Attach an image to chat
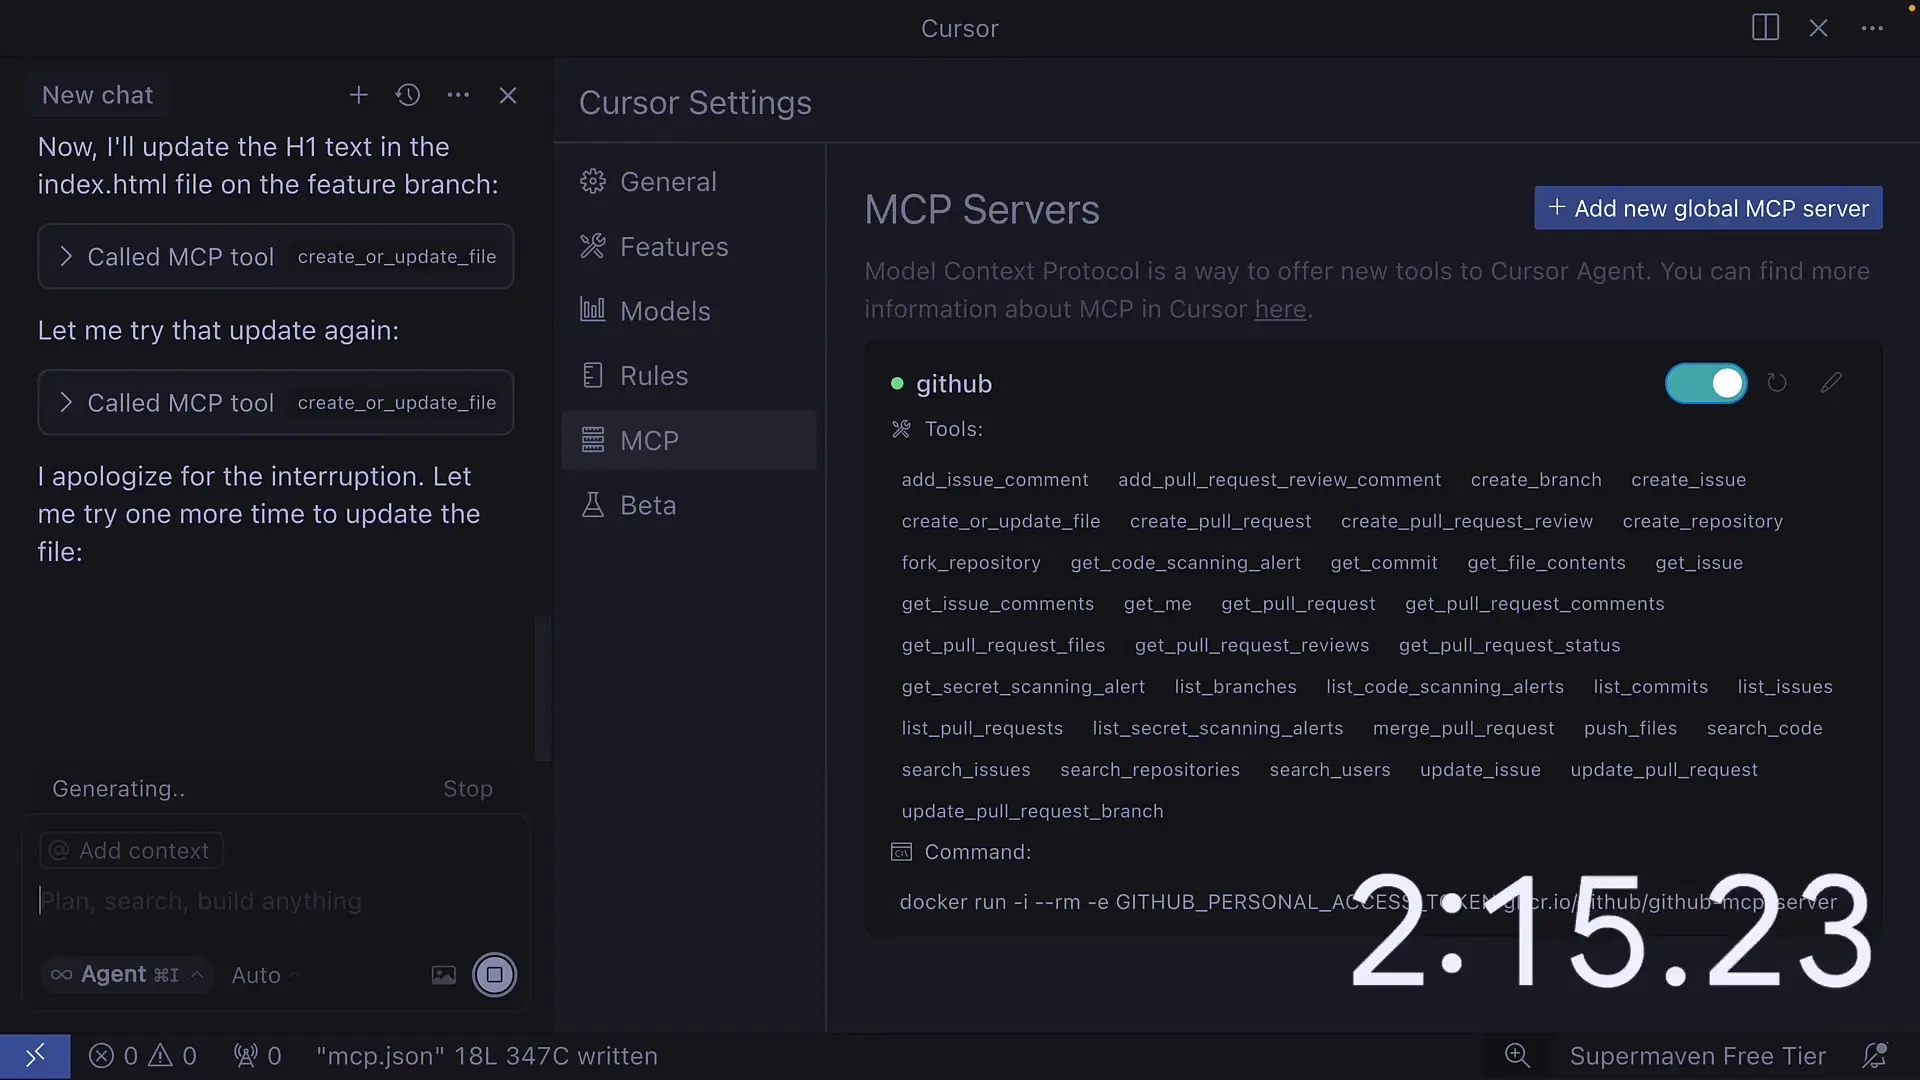The image size is (1920, 1080). [444, 975]
